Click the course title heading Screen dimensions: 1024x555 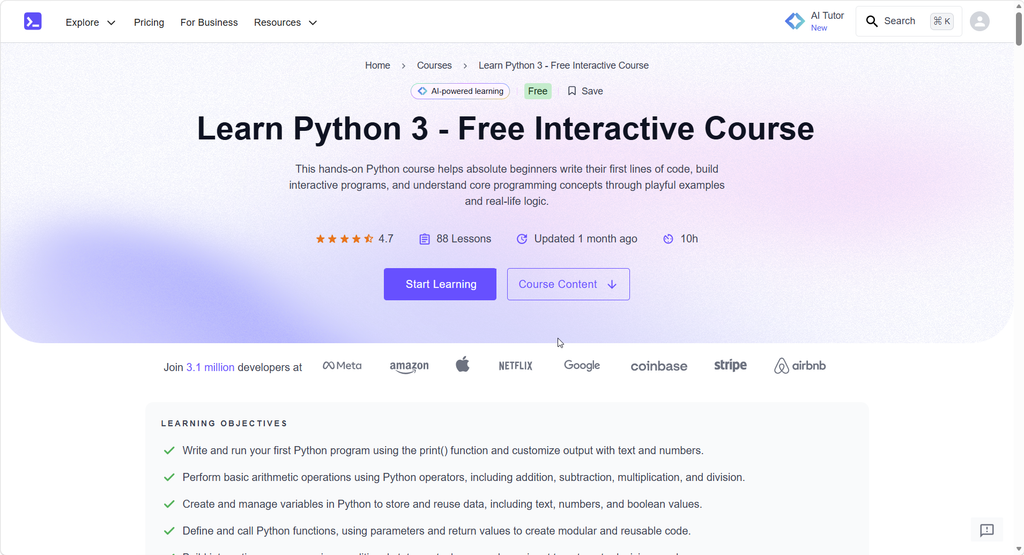[505, 128]
